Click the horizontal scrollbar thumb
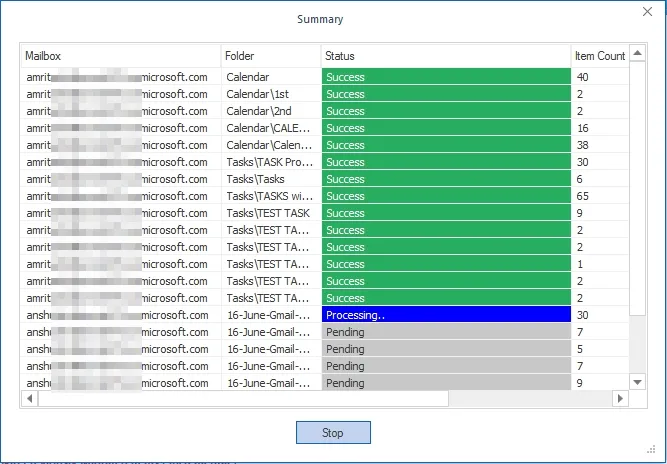This screenshot has height=464, width=667. [243, 399]
